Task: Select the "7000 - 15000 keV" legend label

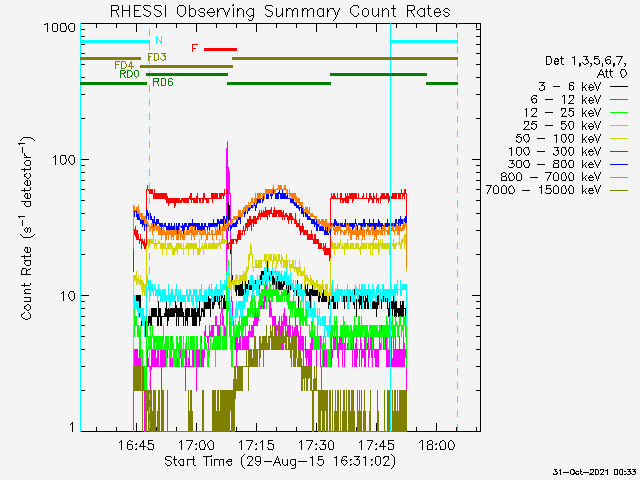Action: tap(543, 190)
